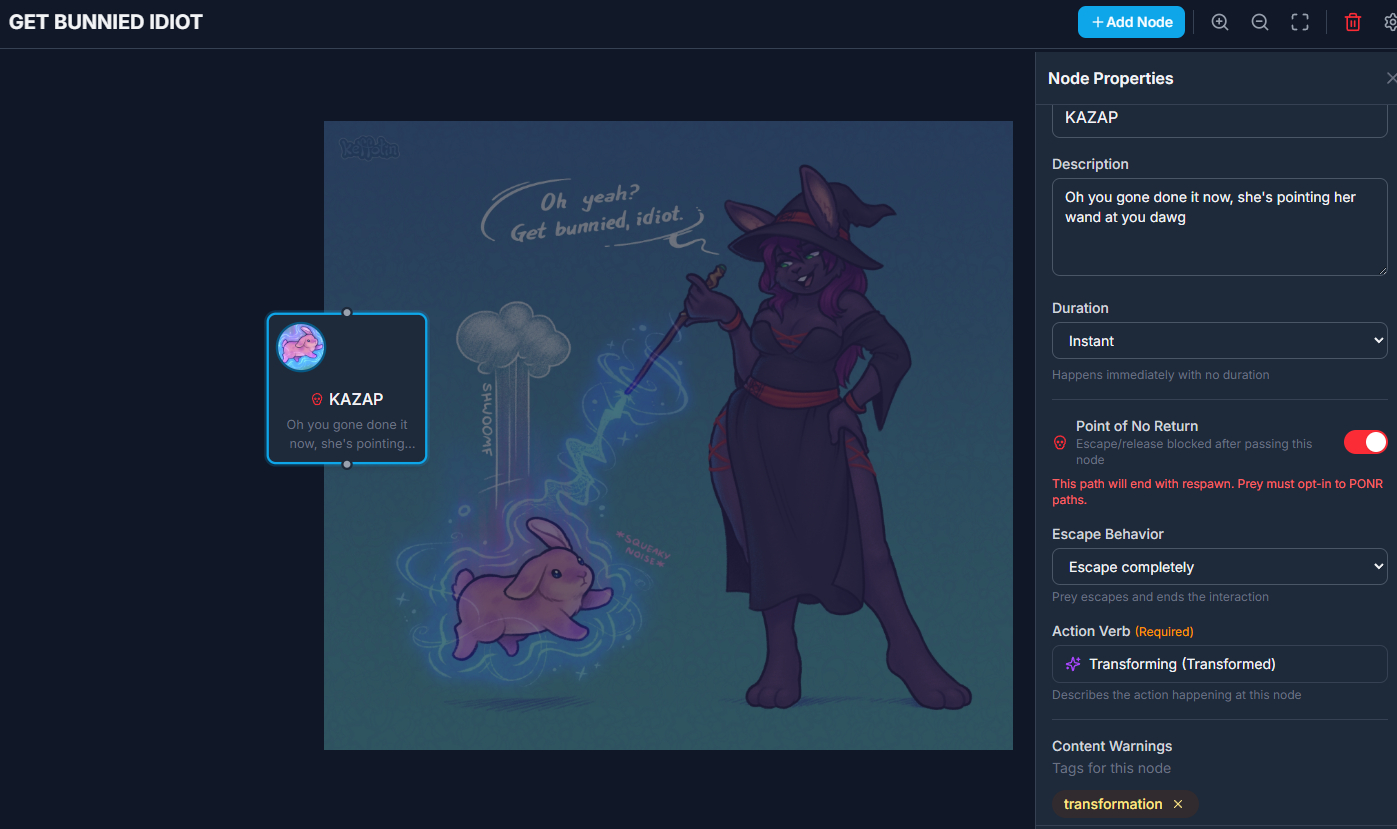Open the settings gear icon
The width and height of the screenshot is (1397, 829).
point(1390,22)
